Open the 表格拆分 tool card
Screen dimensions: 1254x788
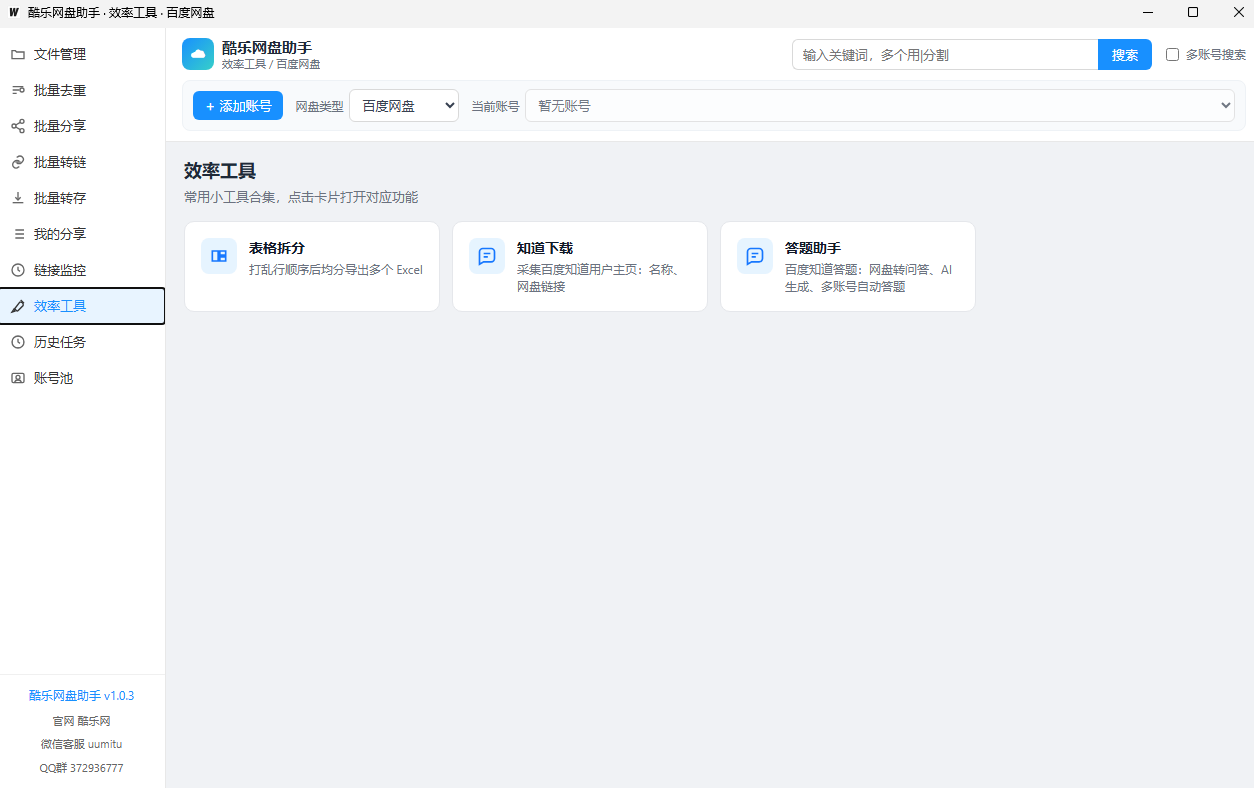[312, 266]
